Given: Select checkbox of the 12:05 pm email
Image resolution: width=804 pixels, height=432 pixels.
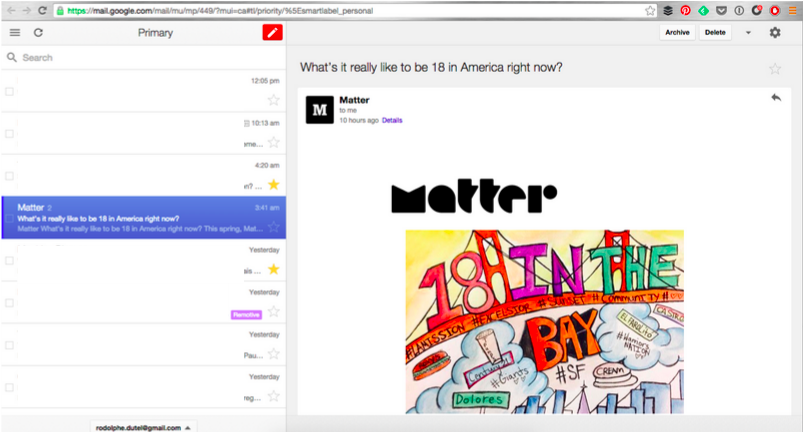Looking at the screenshot, I should point(9,92).
